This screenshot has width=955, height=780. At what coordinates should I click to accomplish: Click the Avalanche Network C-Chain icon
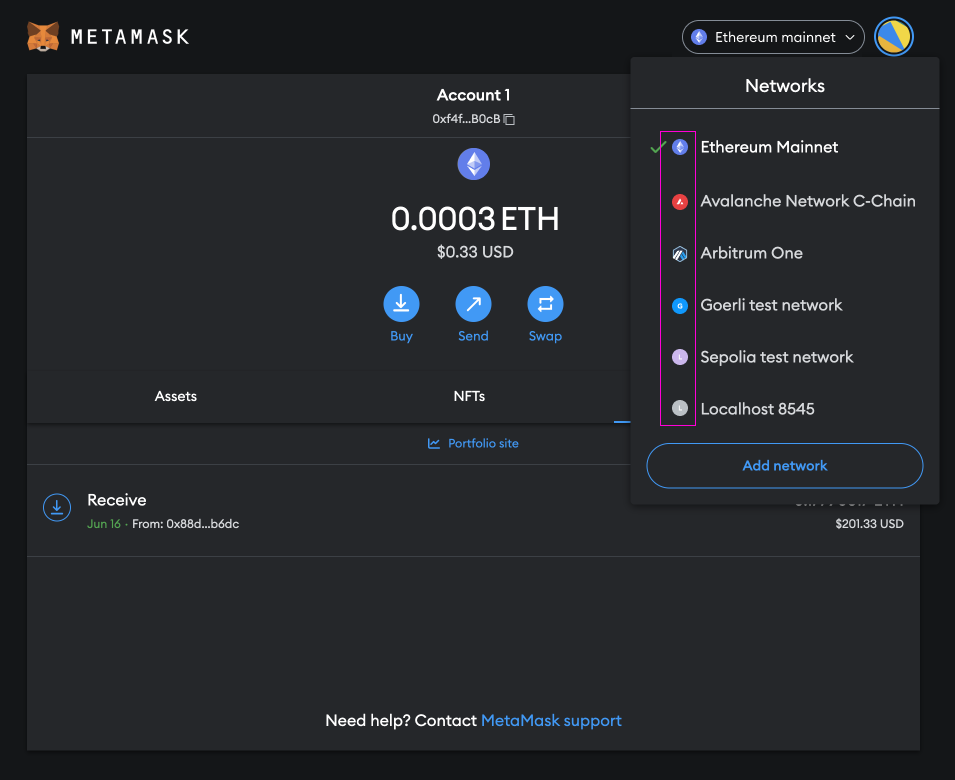pyautogui.click(x=679, y=200)
